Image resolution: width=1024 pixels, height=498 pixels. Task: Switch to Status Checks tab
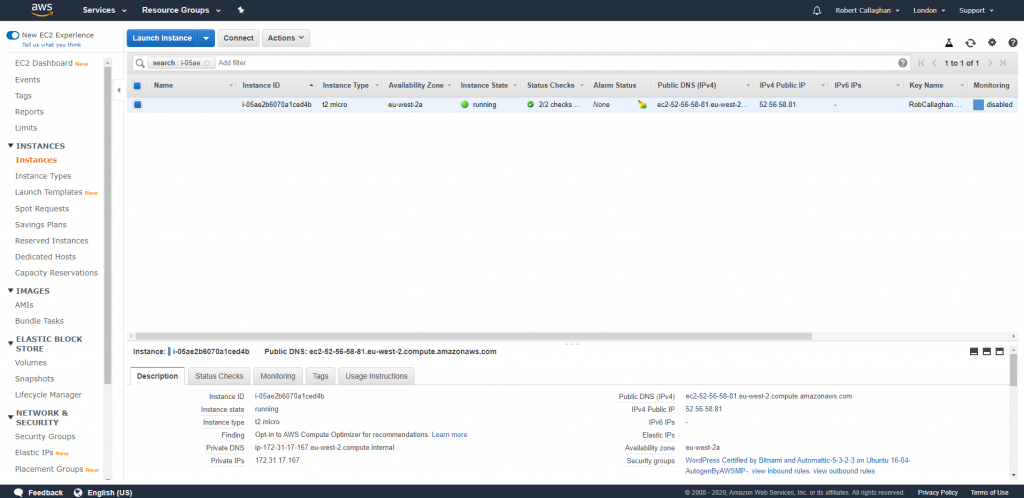coord(219,376)
